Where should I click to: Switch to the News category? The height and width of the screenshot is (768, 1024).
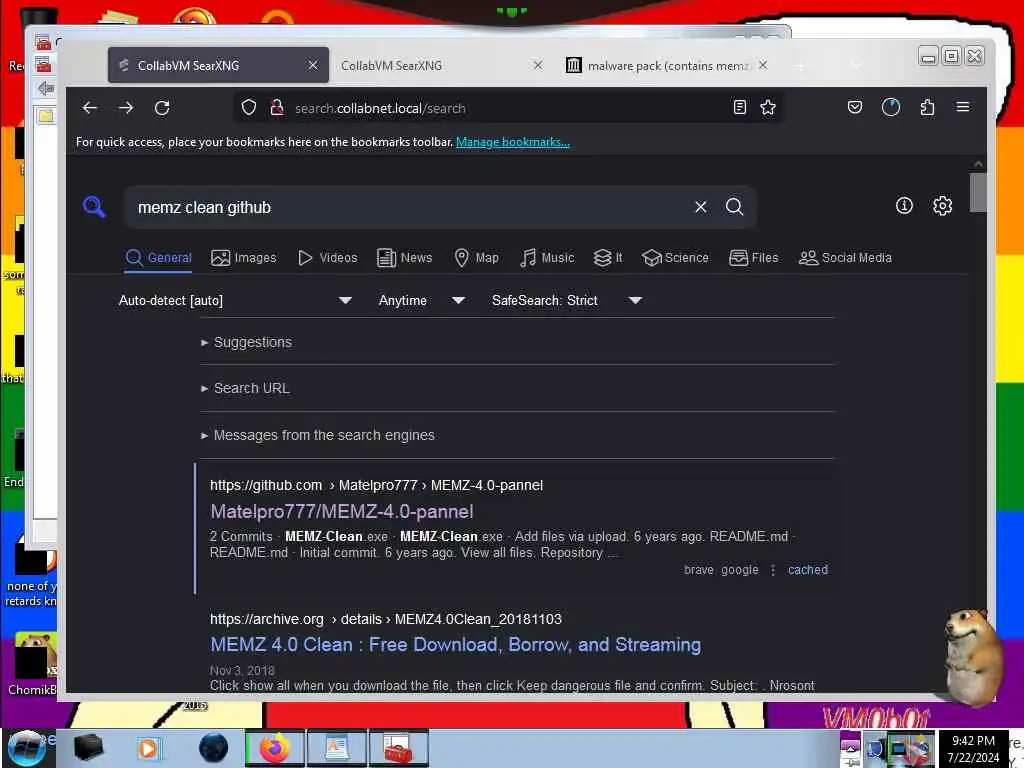pyautogui.click(x=405, y=258)
